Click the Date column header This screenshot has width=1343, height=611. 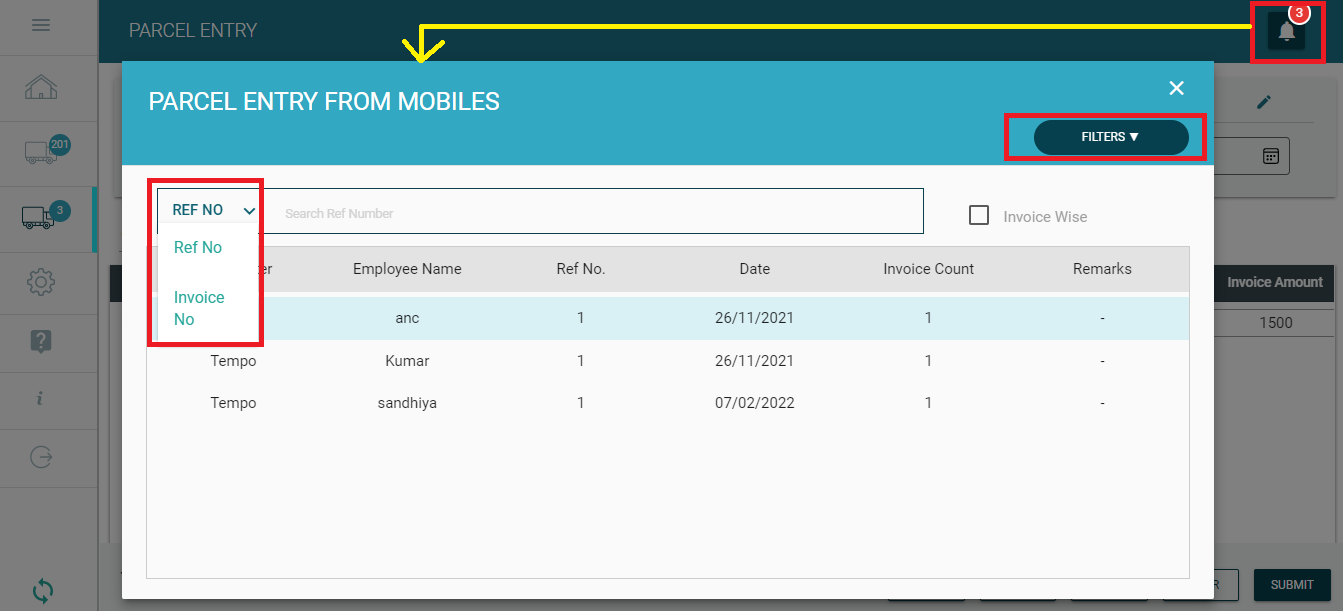(x=755, y=269)
